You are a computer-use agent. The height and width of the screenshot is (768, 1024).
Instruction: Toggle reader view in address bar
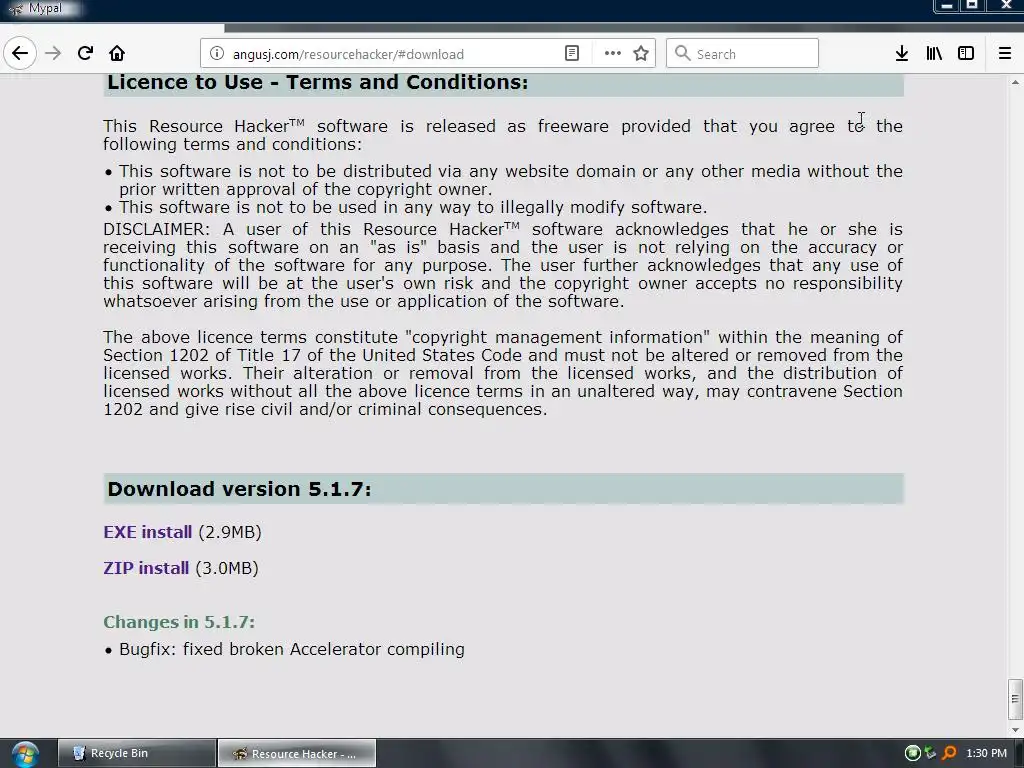click(571, 54)
